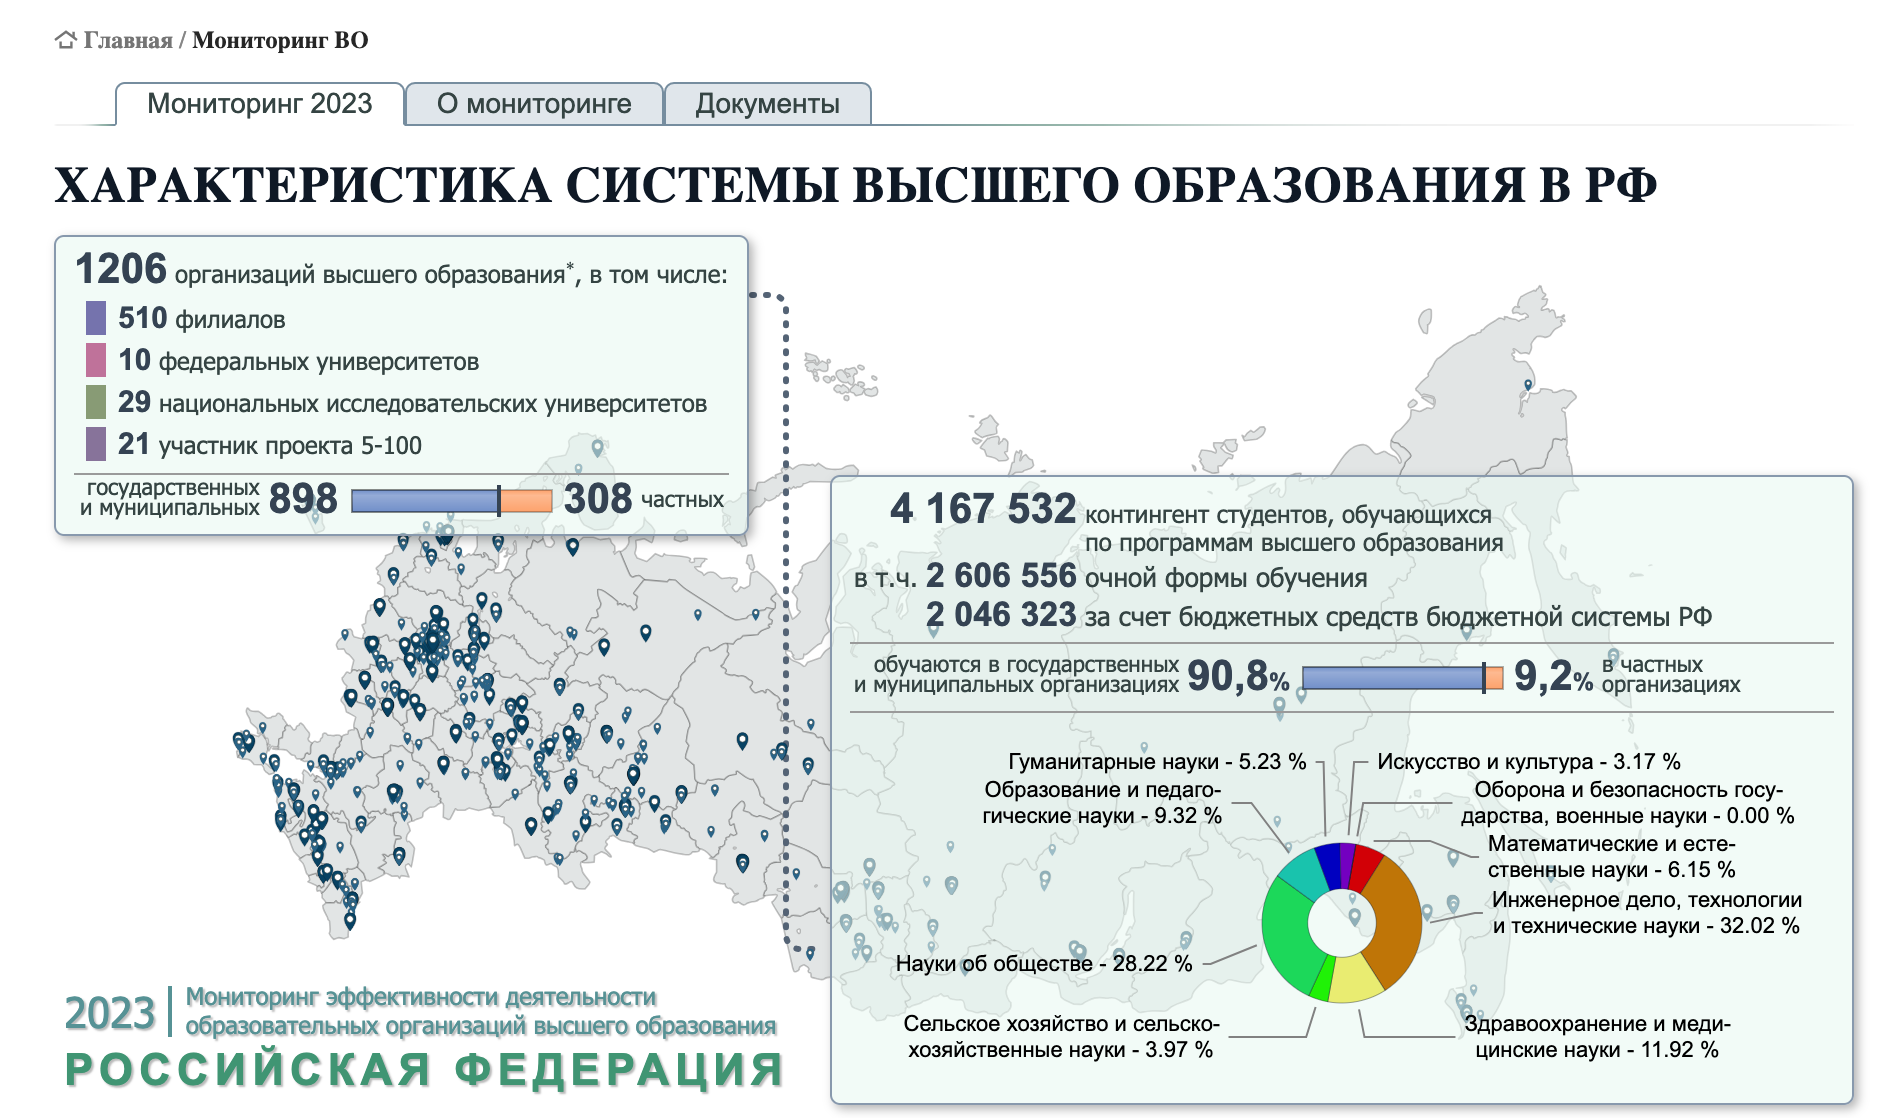Viewport: 1904px width, 1118px height.
Task: Click the home icon in the breadcrumb
Action: pos(66,40)
